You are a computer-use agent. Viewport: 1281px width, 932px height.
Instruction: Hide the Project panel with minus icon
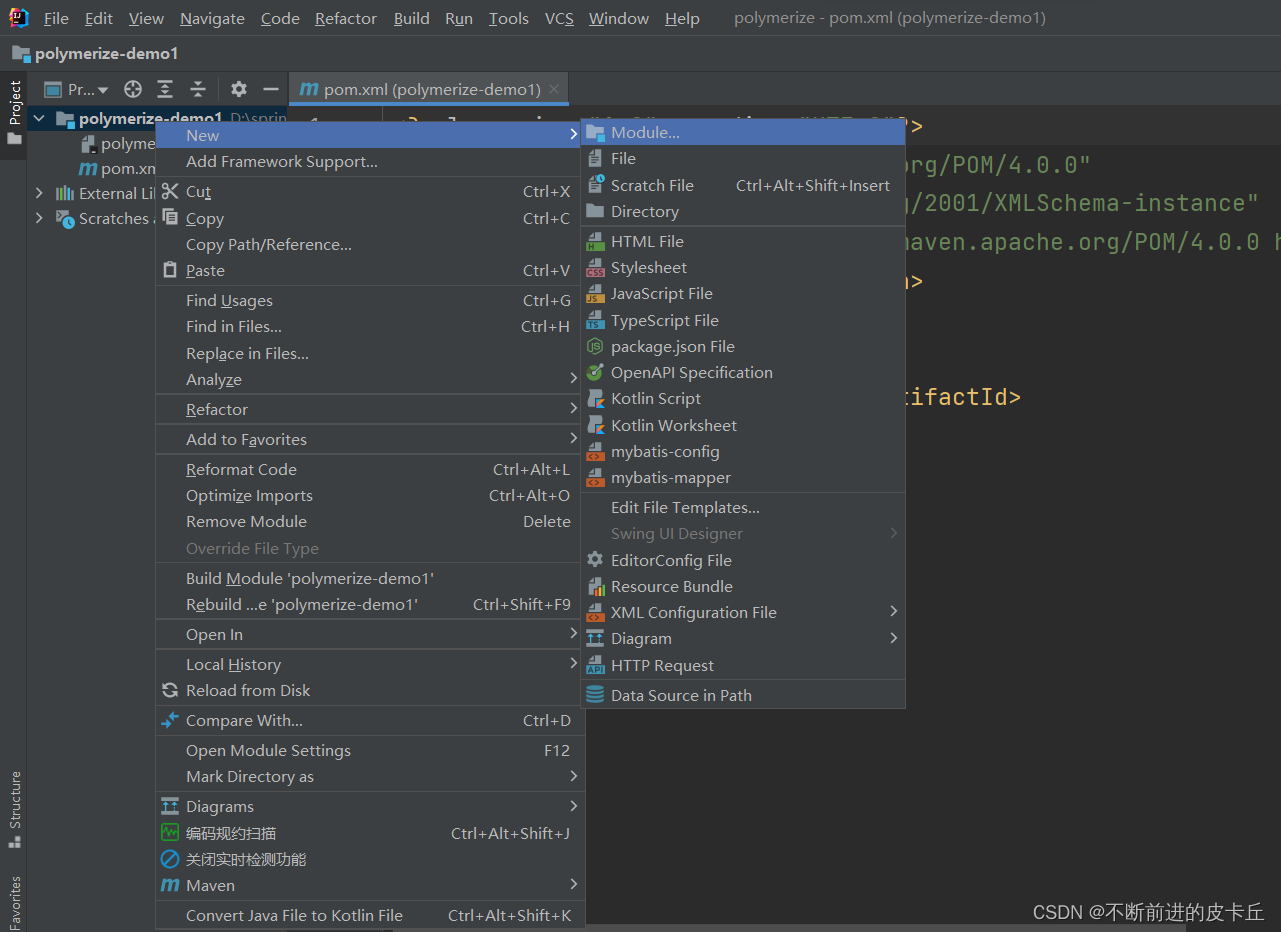pos(270,89)
